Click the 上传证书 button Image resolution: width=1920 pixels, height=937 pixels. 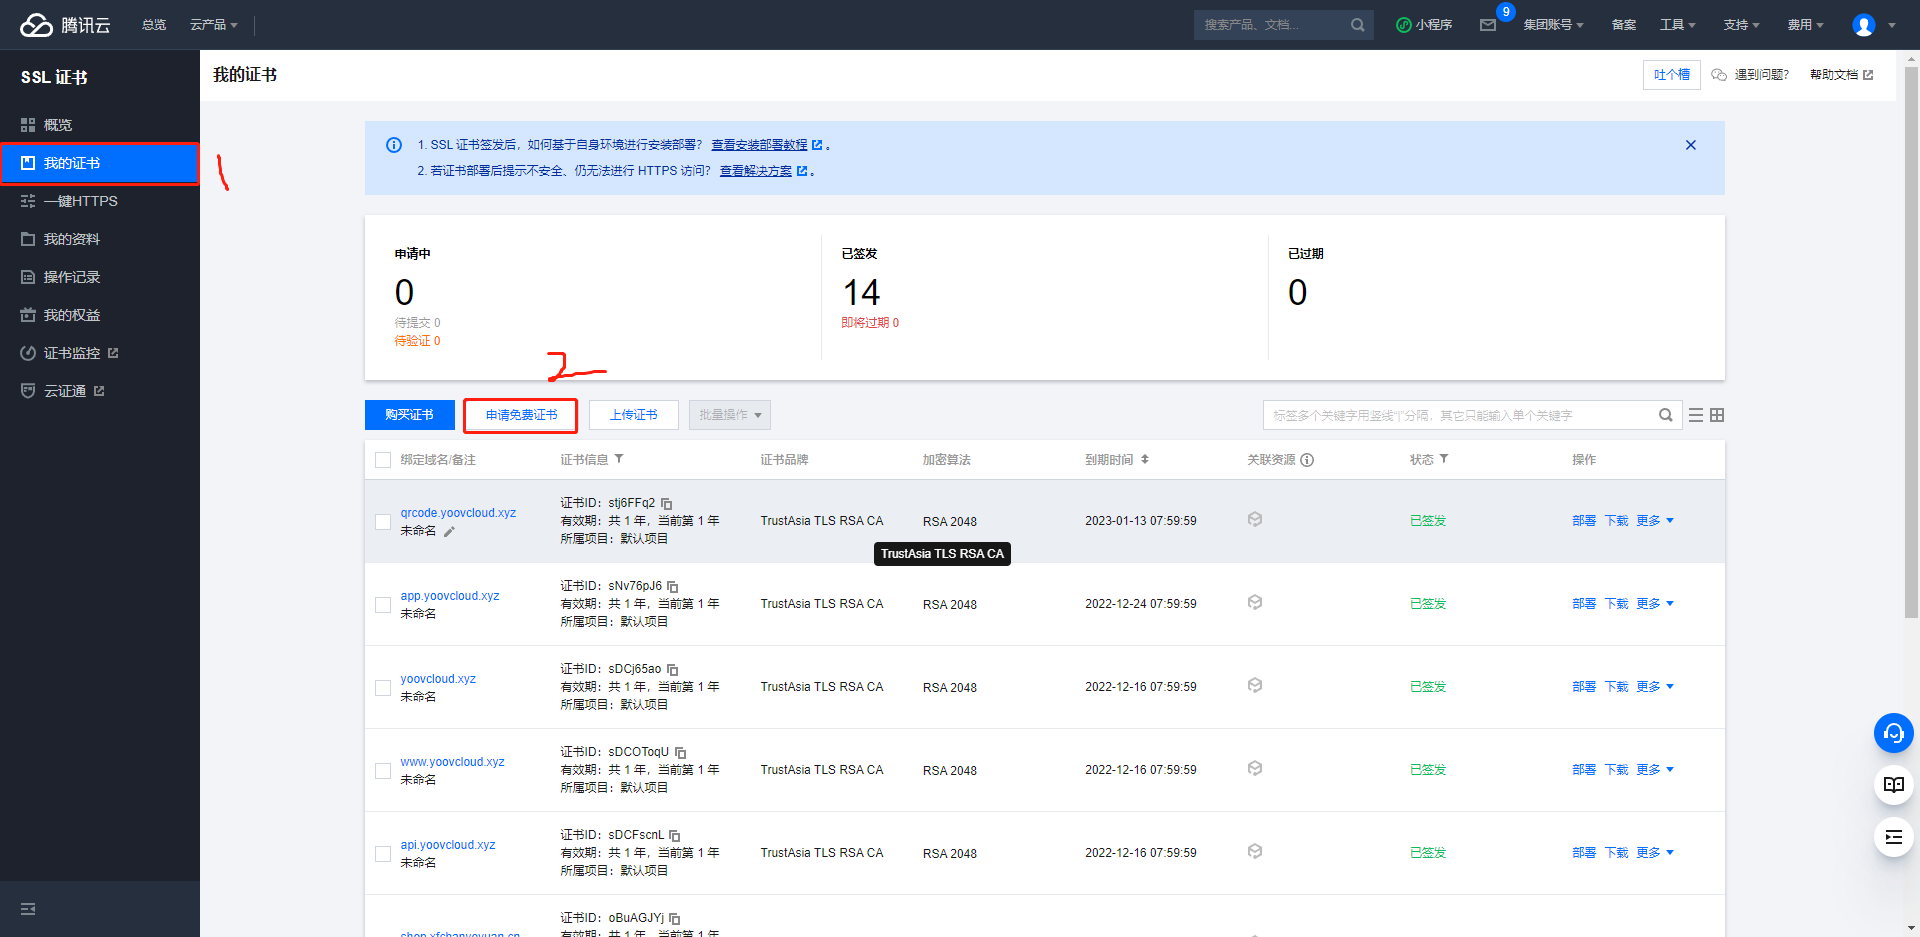(x=634, y=415)
